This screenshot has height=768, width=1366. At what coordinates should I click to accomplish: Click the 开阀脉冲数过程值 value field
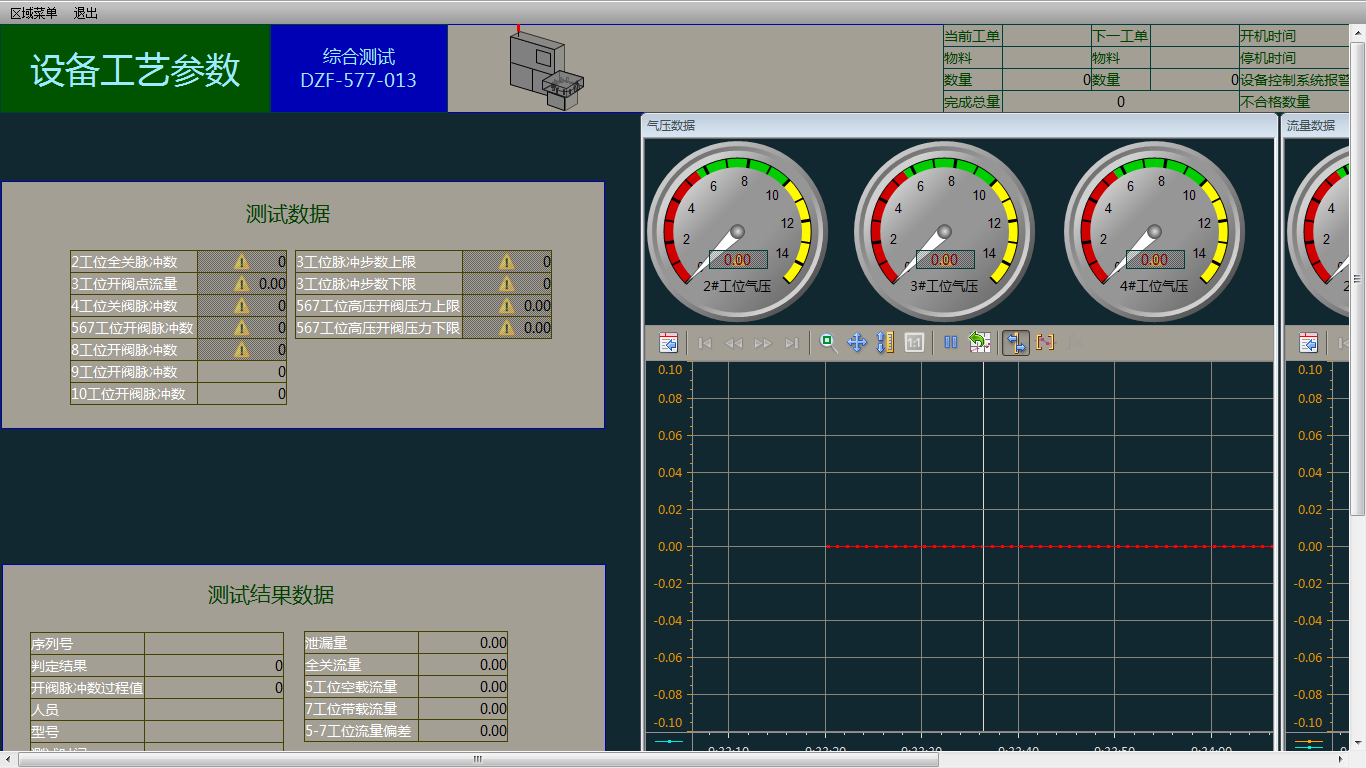pos(214,688)
